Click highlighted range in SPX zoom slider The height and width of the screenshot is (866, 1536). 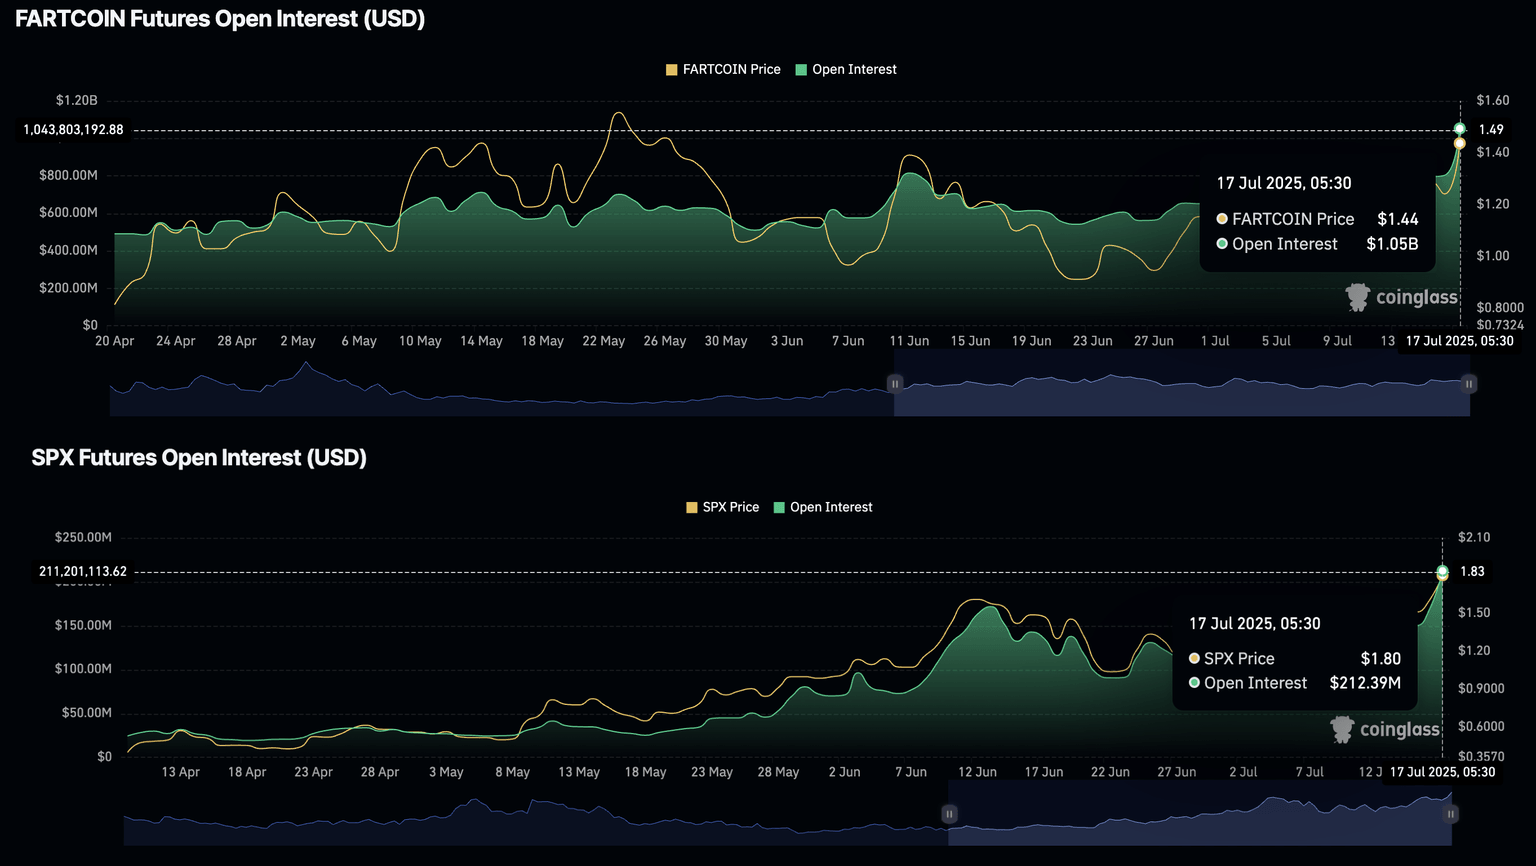(1200, 827)
